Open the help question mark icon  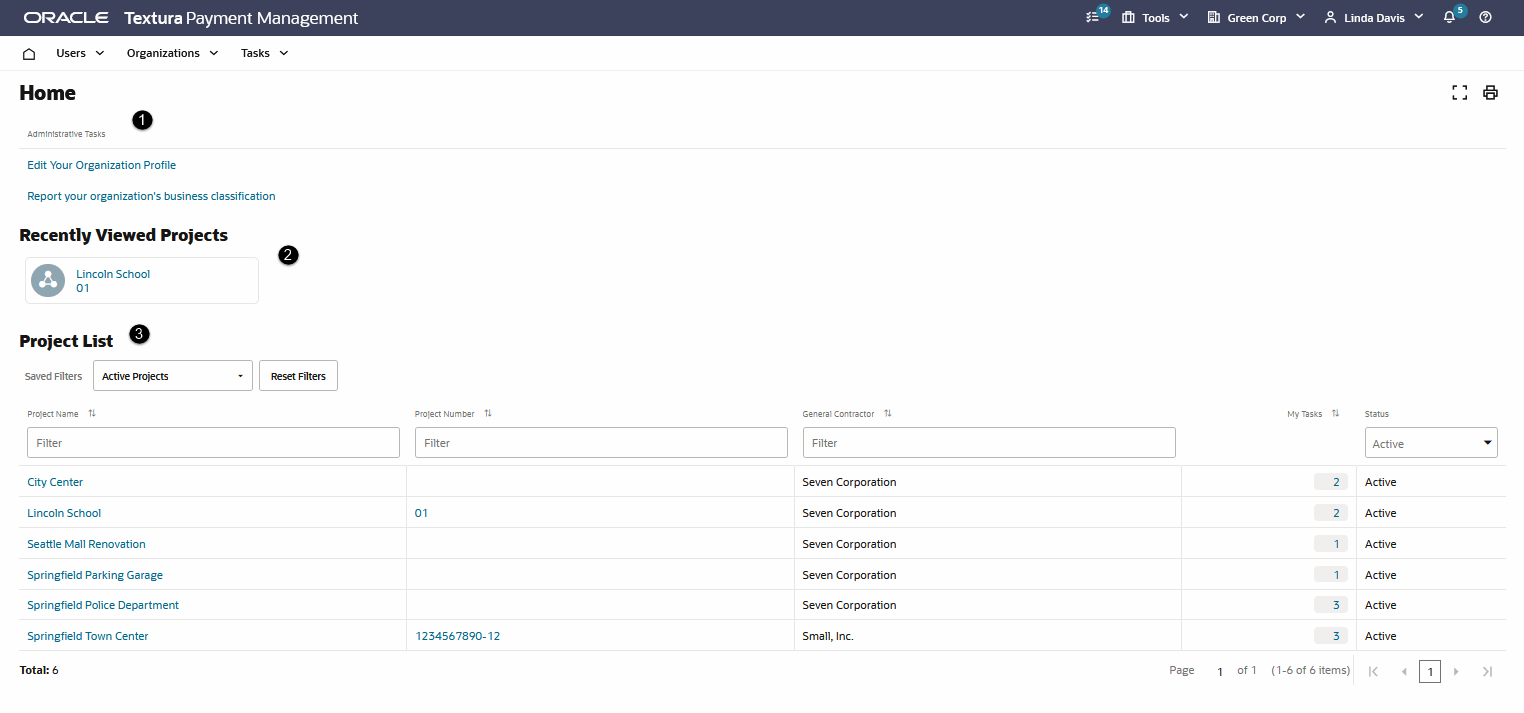[x=1485, y=18]
